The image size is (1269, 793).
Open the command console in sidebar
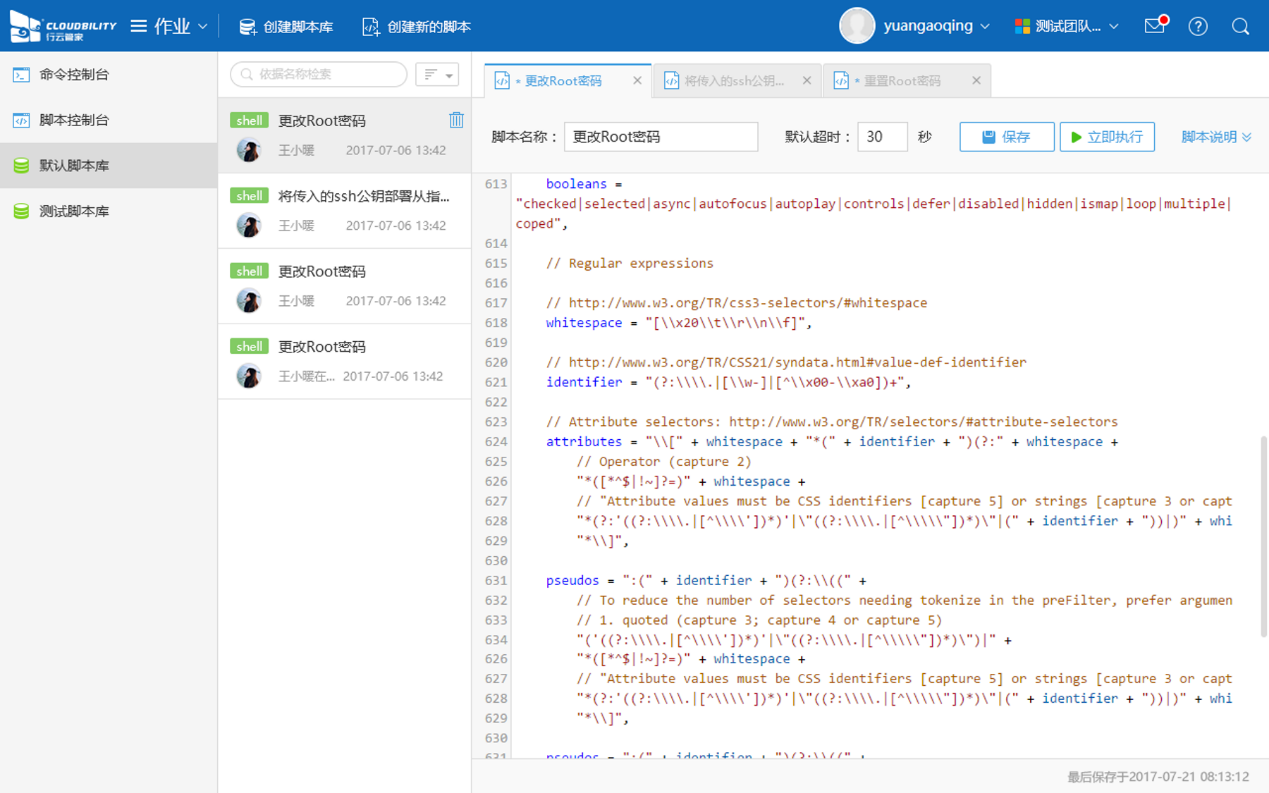click(x=74, y=74)
